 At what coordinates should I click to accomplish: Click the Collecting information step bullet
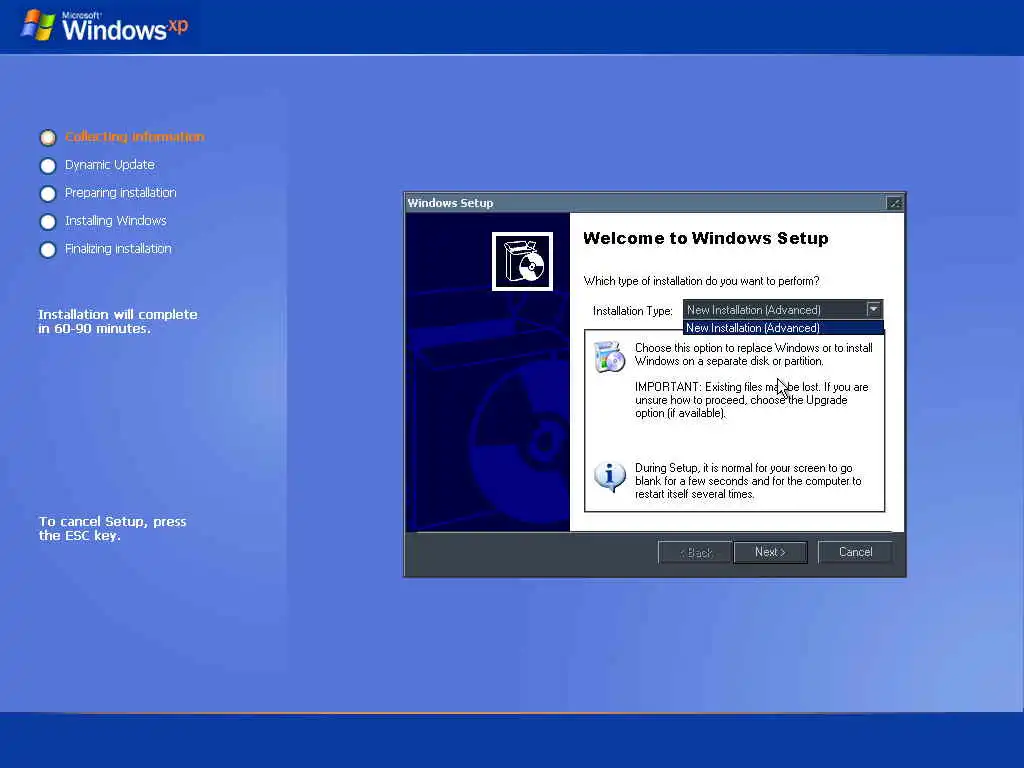click(48, 137)
